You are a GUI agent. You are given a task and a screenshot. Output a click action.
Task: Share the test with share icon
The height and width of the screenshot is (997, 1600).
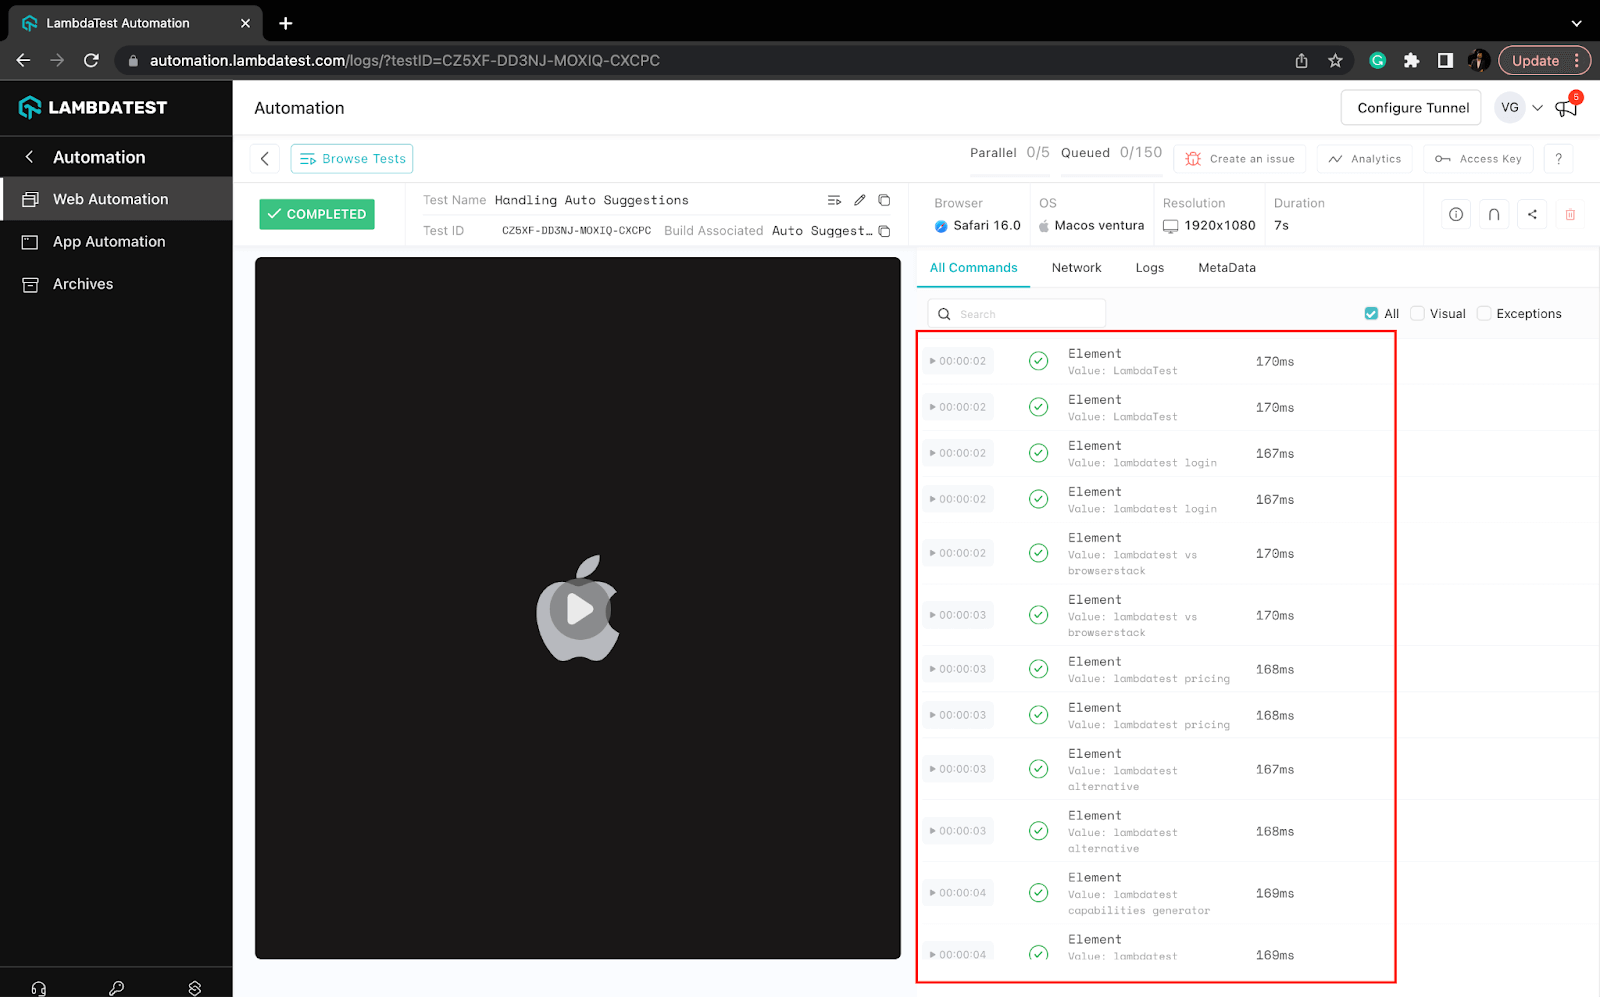point(1532,214)
